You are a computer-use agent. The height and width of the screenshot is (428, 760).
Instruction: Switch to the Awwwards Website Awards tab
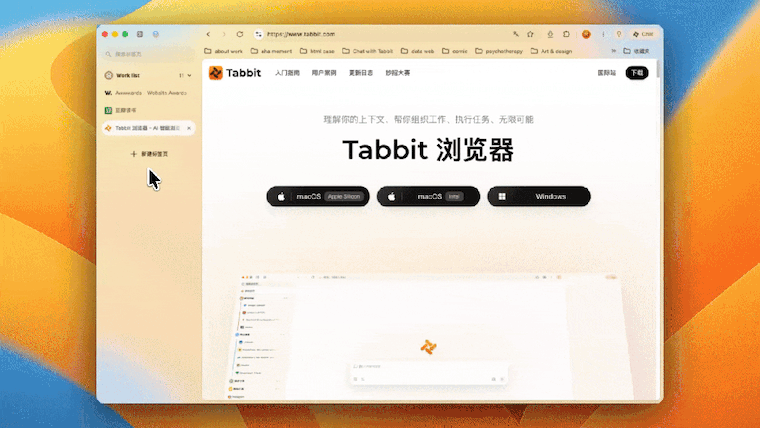(148, 93)
